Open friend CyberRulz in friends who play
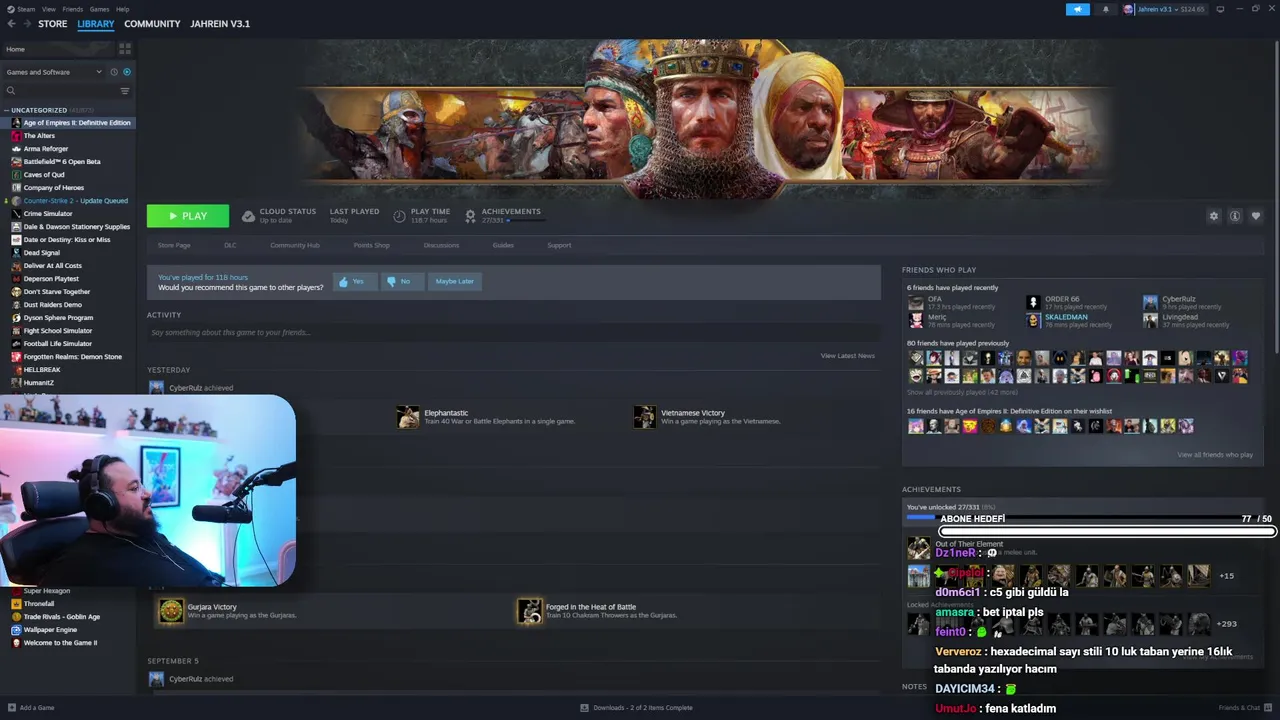This screenshot has width=1280, height=720. [1179, 299]
